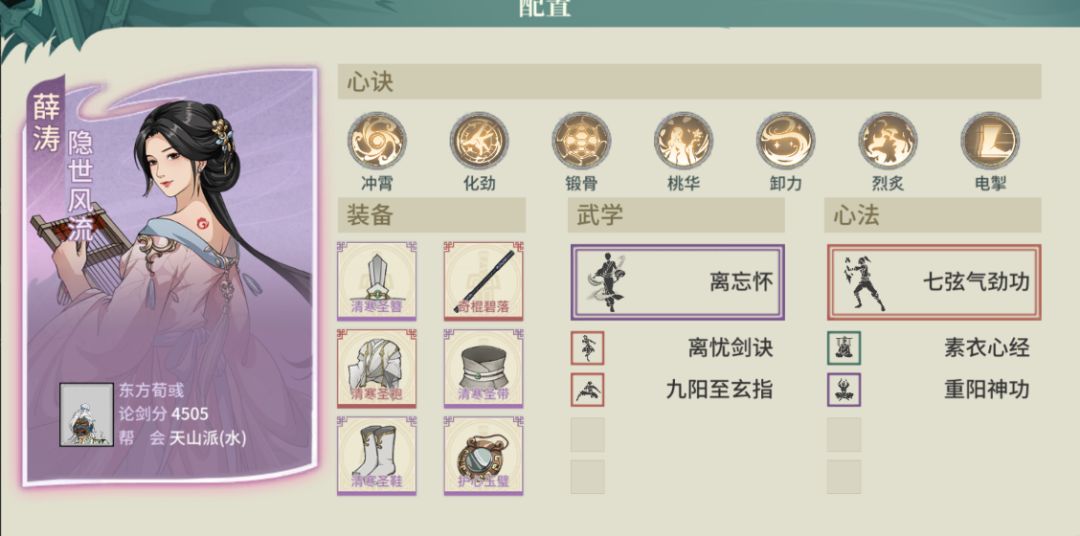Select the 冲霄 heart-formula icon
1080x536 pixels.
click(377, 141)
